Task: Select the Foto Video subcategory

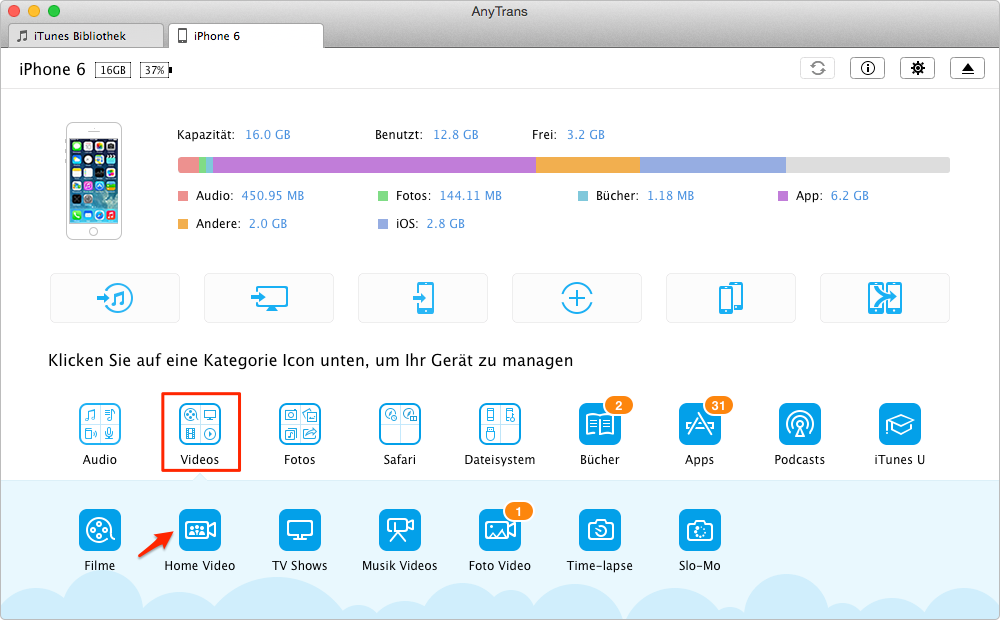Action: [x=500, y=530]
